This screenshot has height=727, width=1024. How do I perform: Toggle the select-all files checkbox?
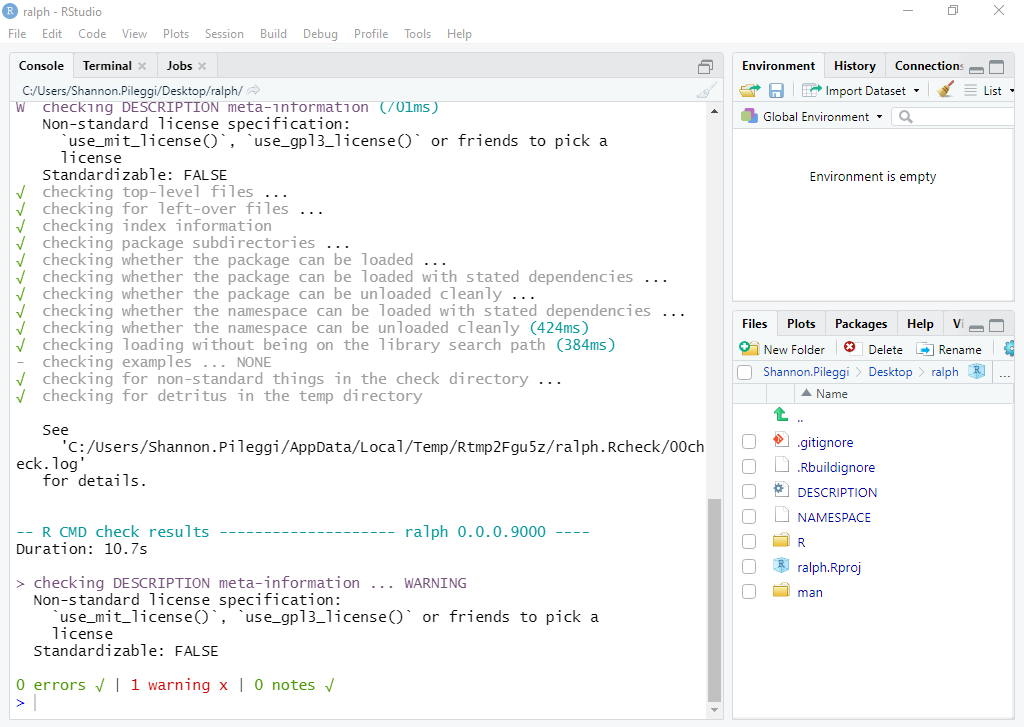[x=744, y=372]
